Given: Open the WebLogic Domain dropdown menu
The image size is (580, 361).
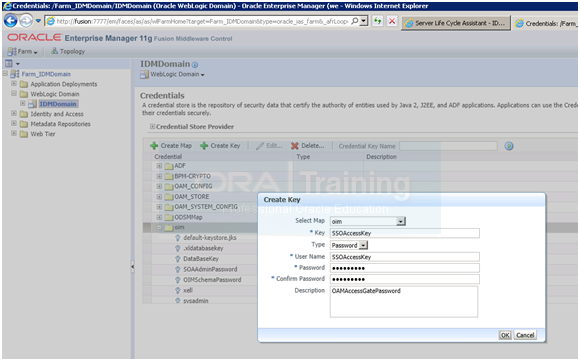Looking at the screenshot, I should [x=177, y=74].
